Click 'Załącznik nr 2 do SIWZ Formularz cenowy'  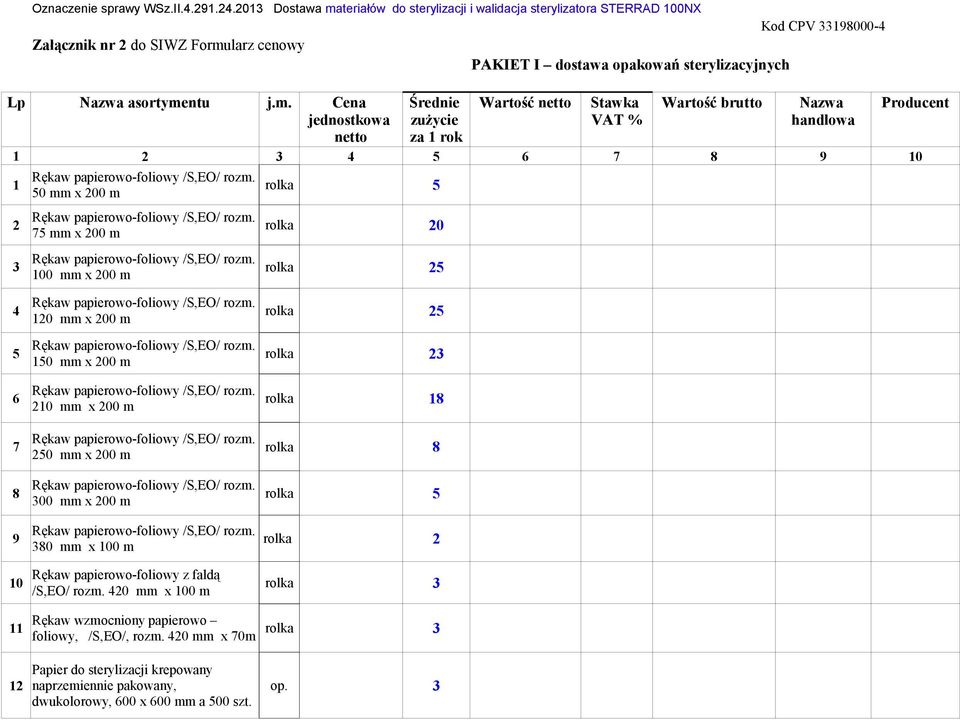click(168, 45)
